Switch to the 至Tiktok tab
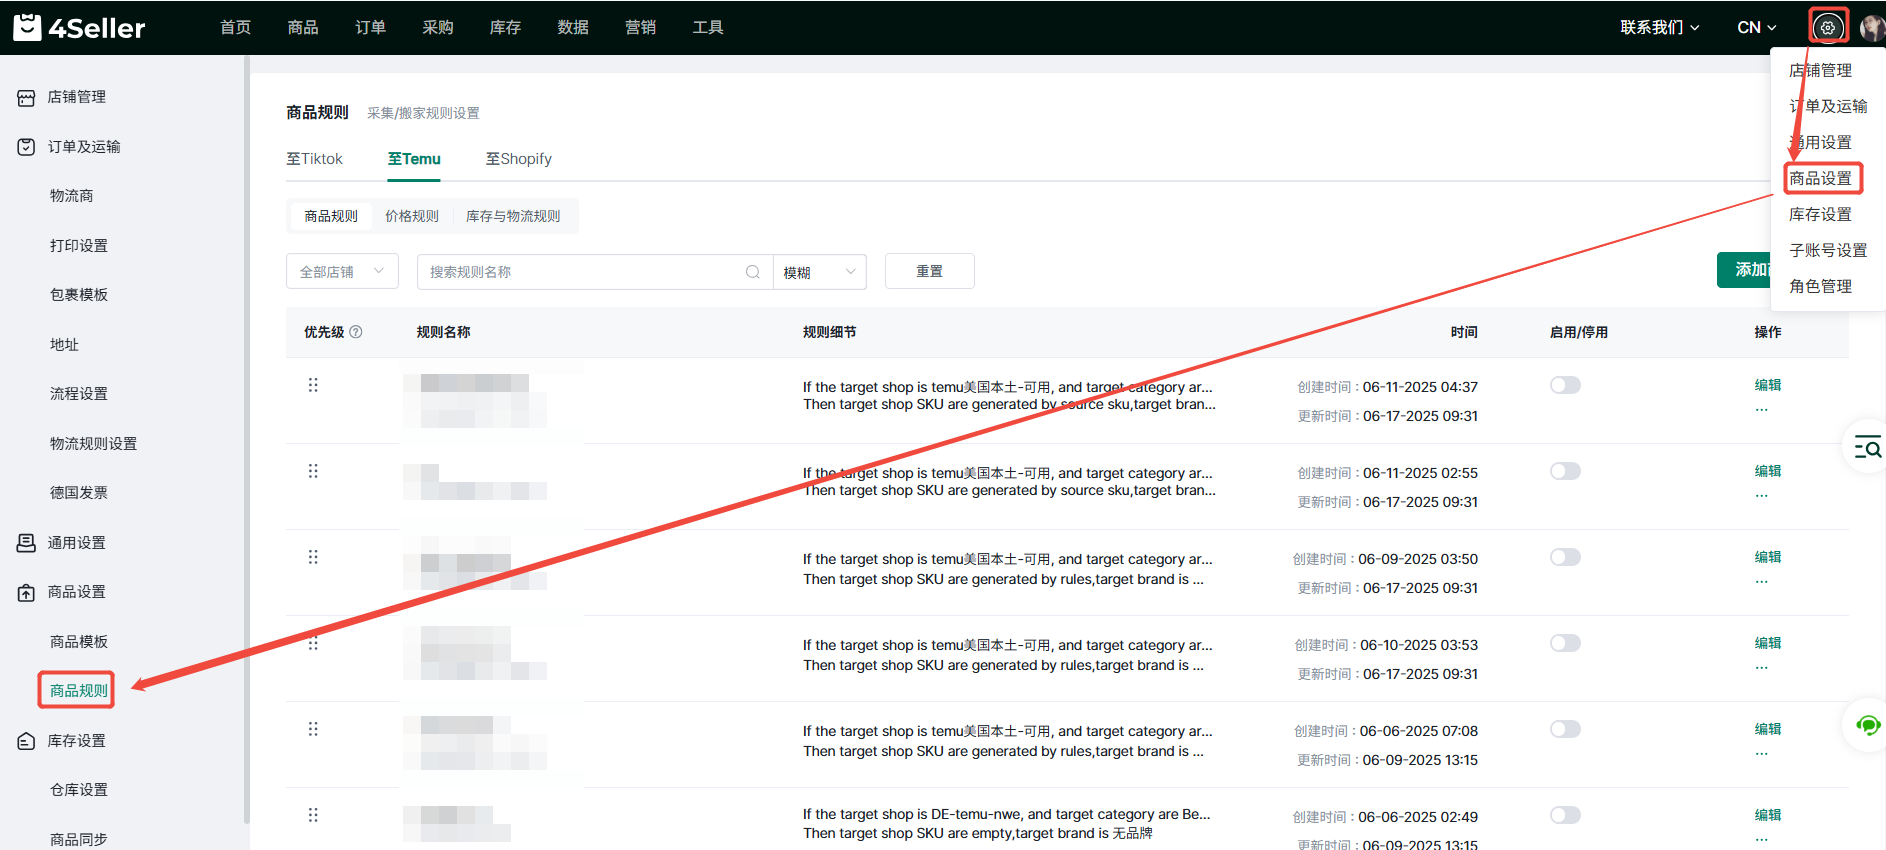 (314, 159)
